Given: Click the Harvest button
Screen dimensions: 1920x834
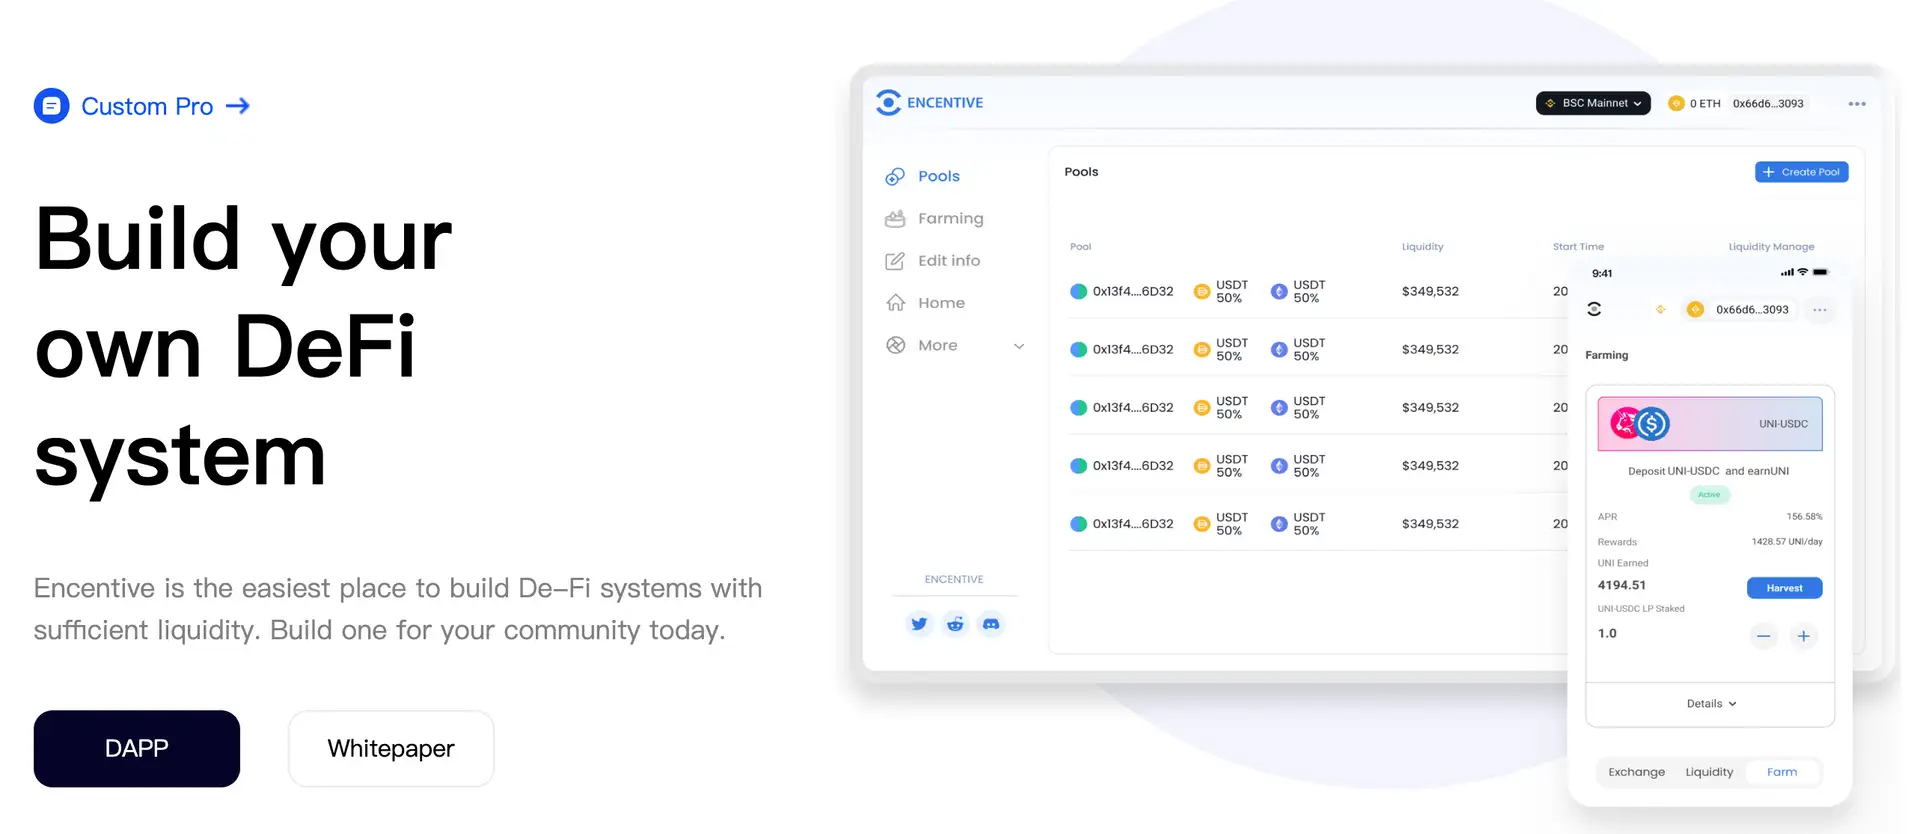Looking at the screenshot, I should pyautogui.click(x=1784, y=588).
